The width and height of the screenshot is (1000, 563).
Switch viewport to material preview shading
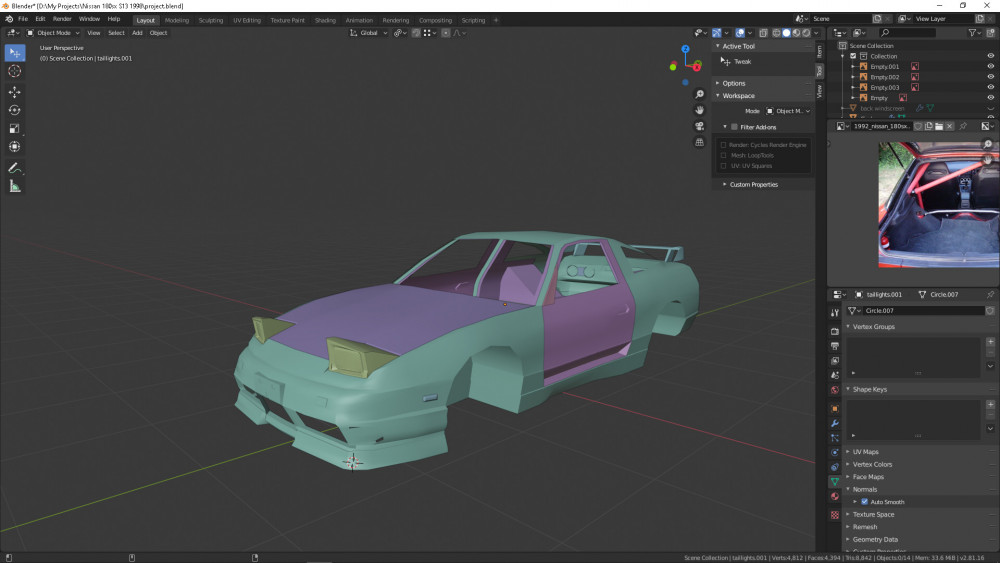click(797, 33)
